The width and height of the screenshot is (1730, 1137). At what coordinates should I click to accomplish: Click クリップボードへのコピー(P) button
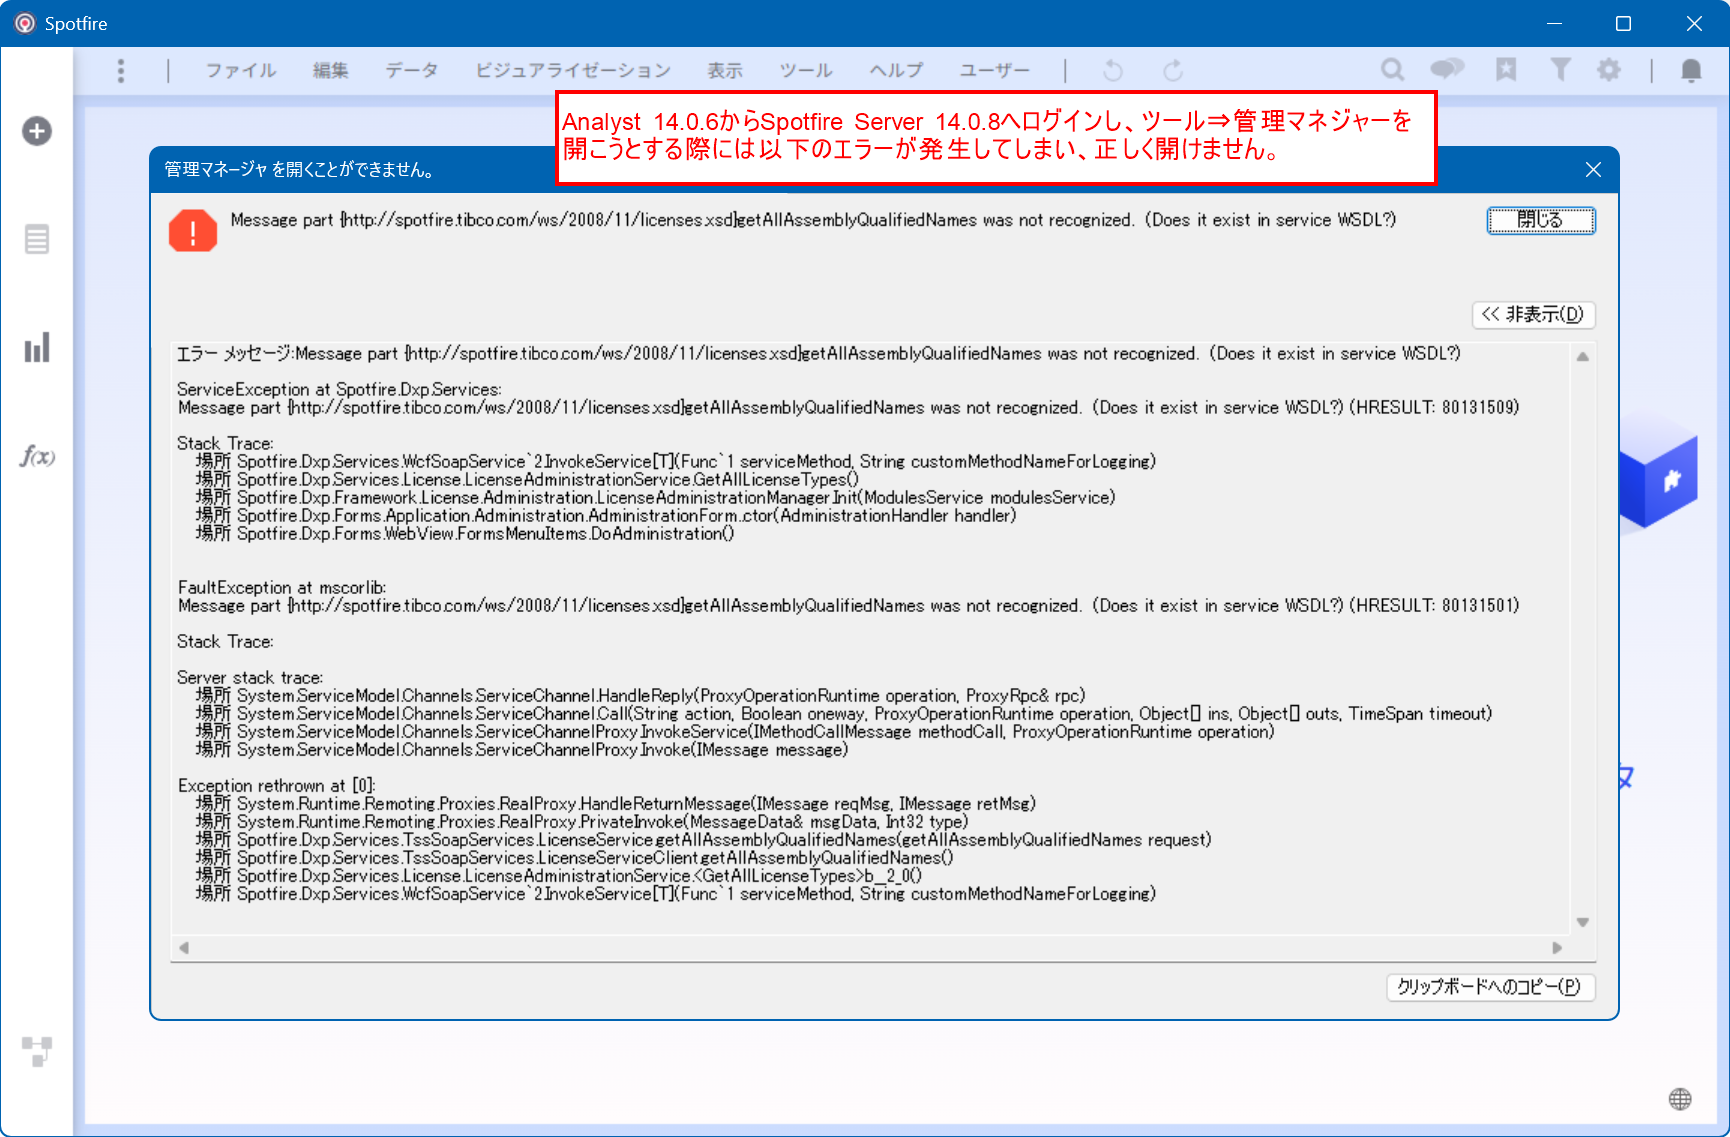click(x=1490, y=987)
